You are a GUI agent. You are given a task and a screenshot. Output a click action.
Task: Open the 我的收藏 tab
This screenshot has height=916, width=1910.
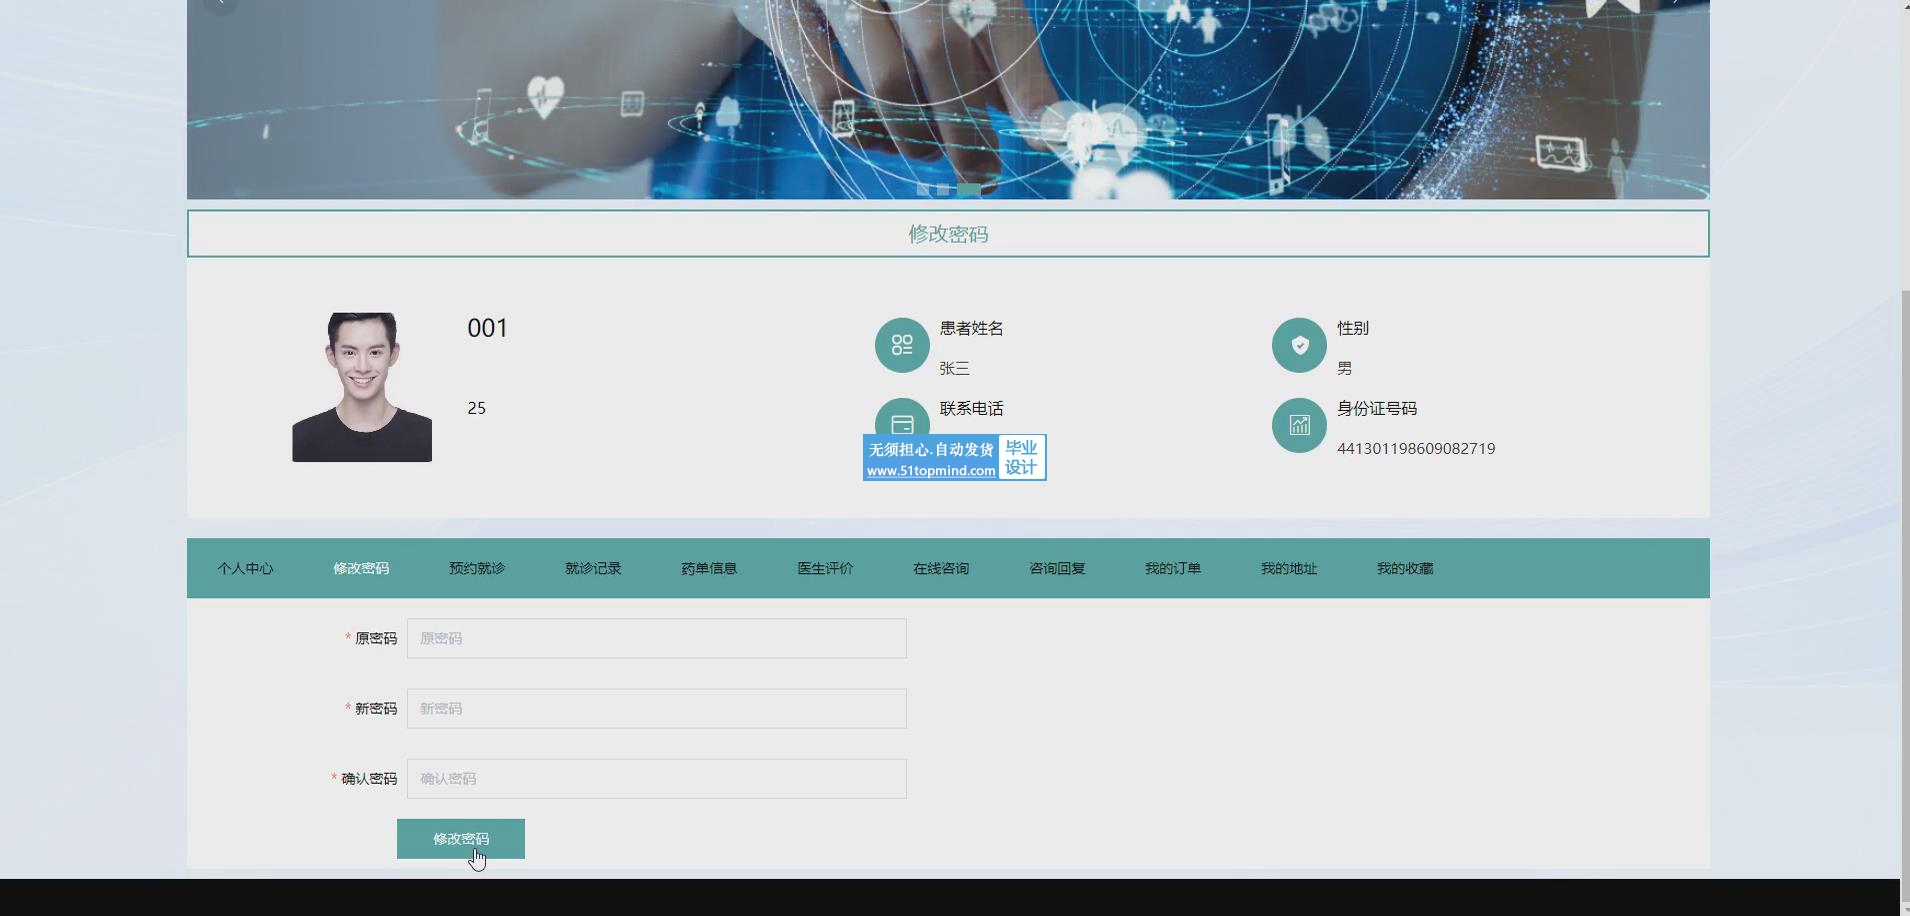click(1405, 568)
